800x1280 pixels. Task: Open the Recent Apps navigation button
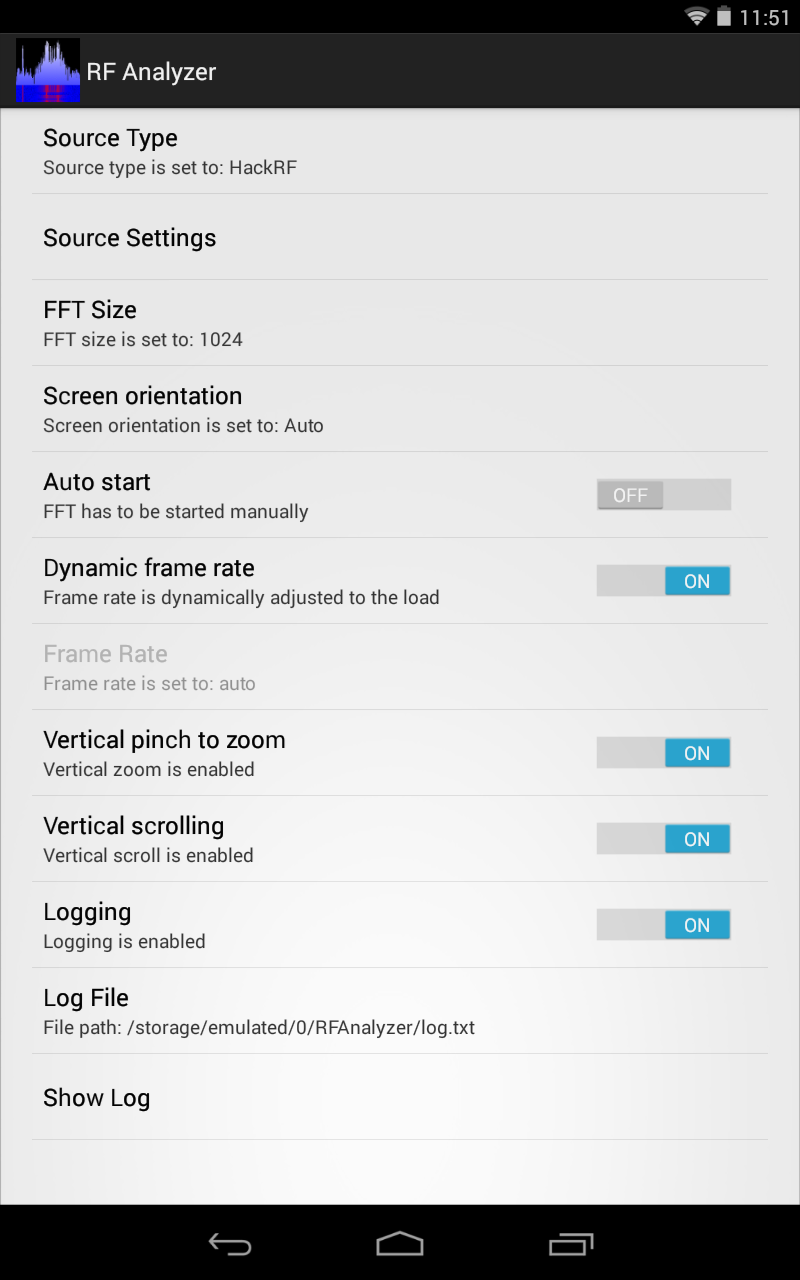pyautogui.click(x=570, y=1244)
